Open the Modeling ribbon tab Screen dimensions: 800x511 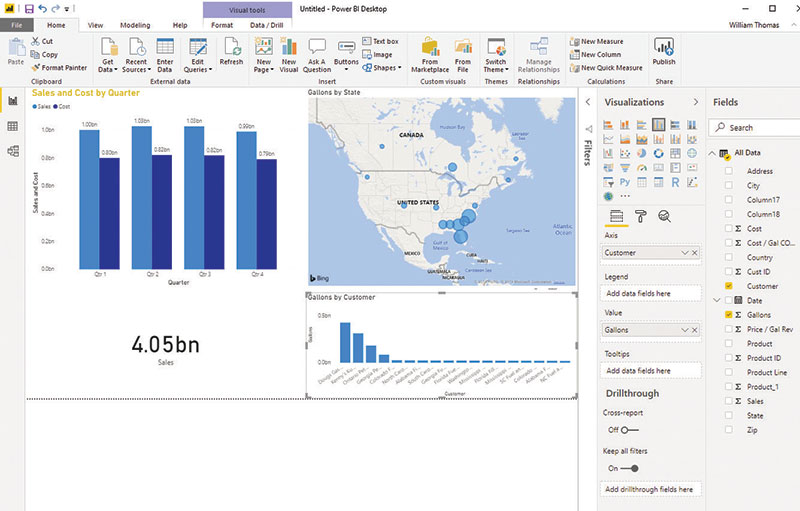coord(135,24)
